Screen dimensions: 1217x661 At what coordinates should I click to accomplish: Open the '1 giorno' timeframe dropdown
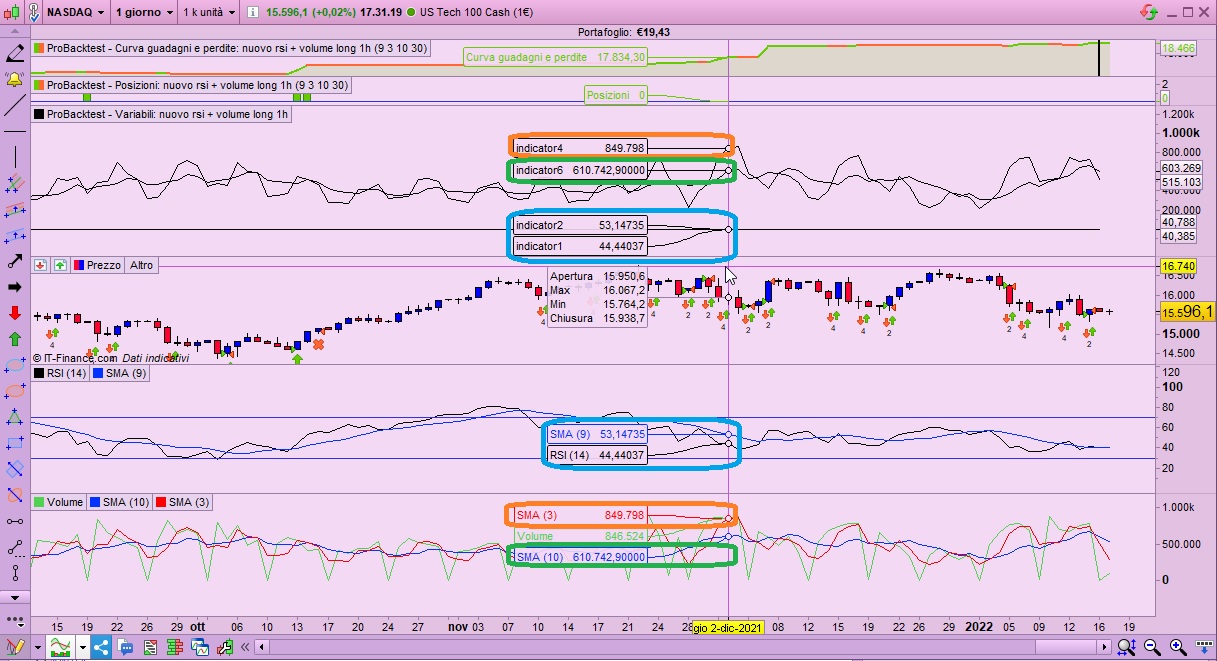(x=142, y=13)
